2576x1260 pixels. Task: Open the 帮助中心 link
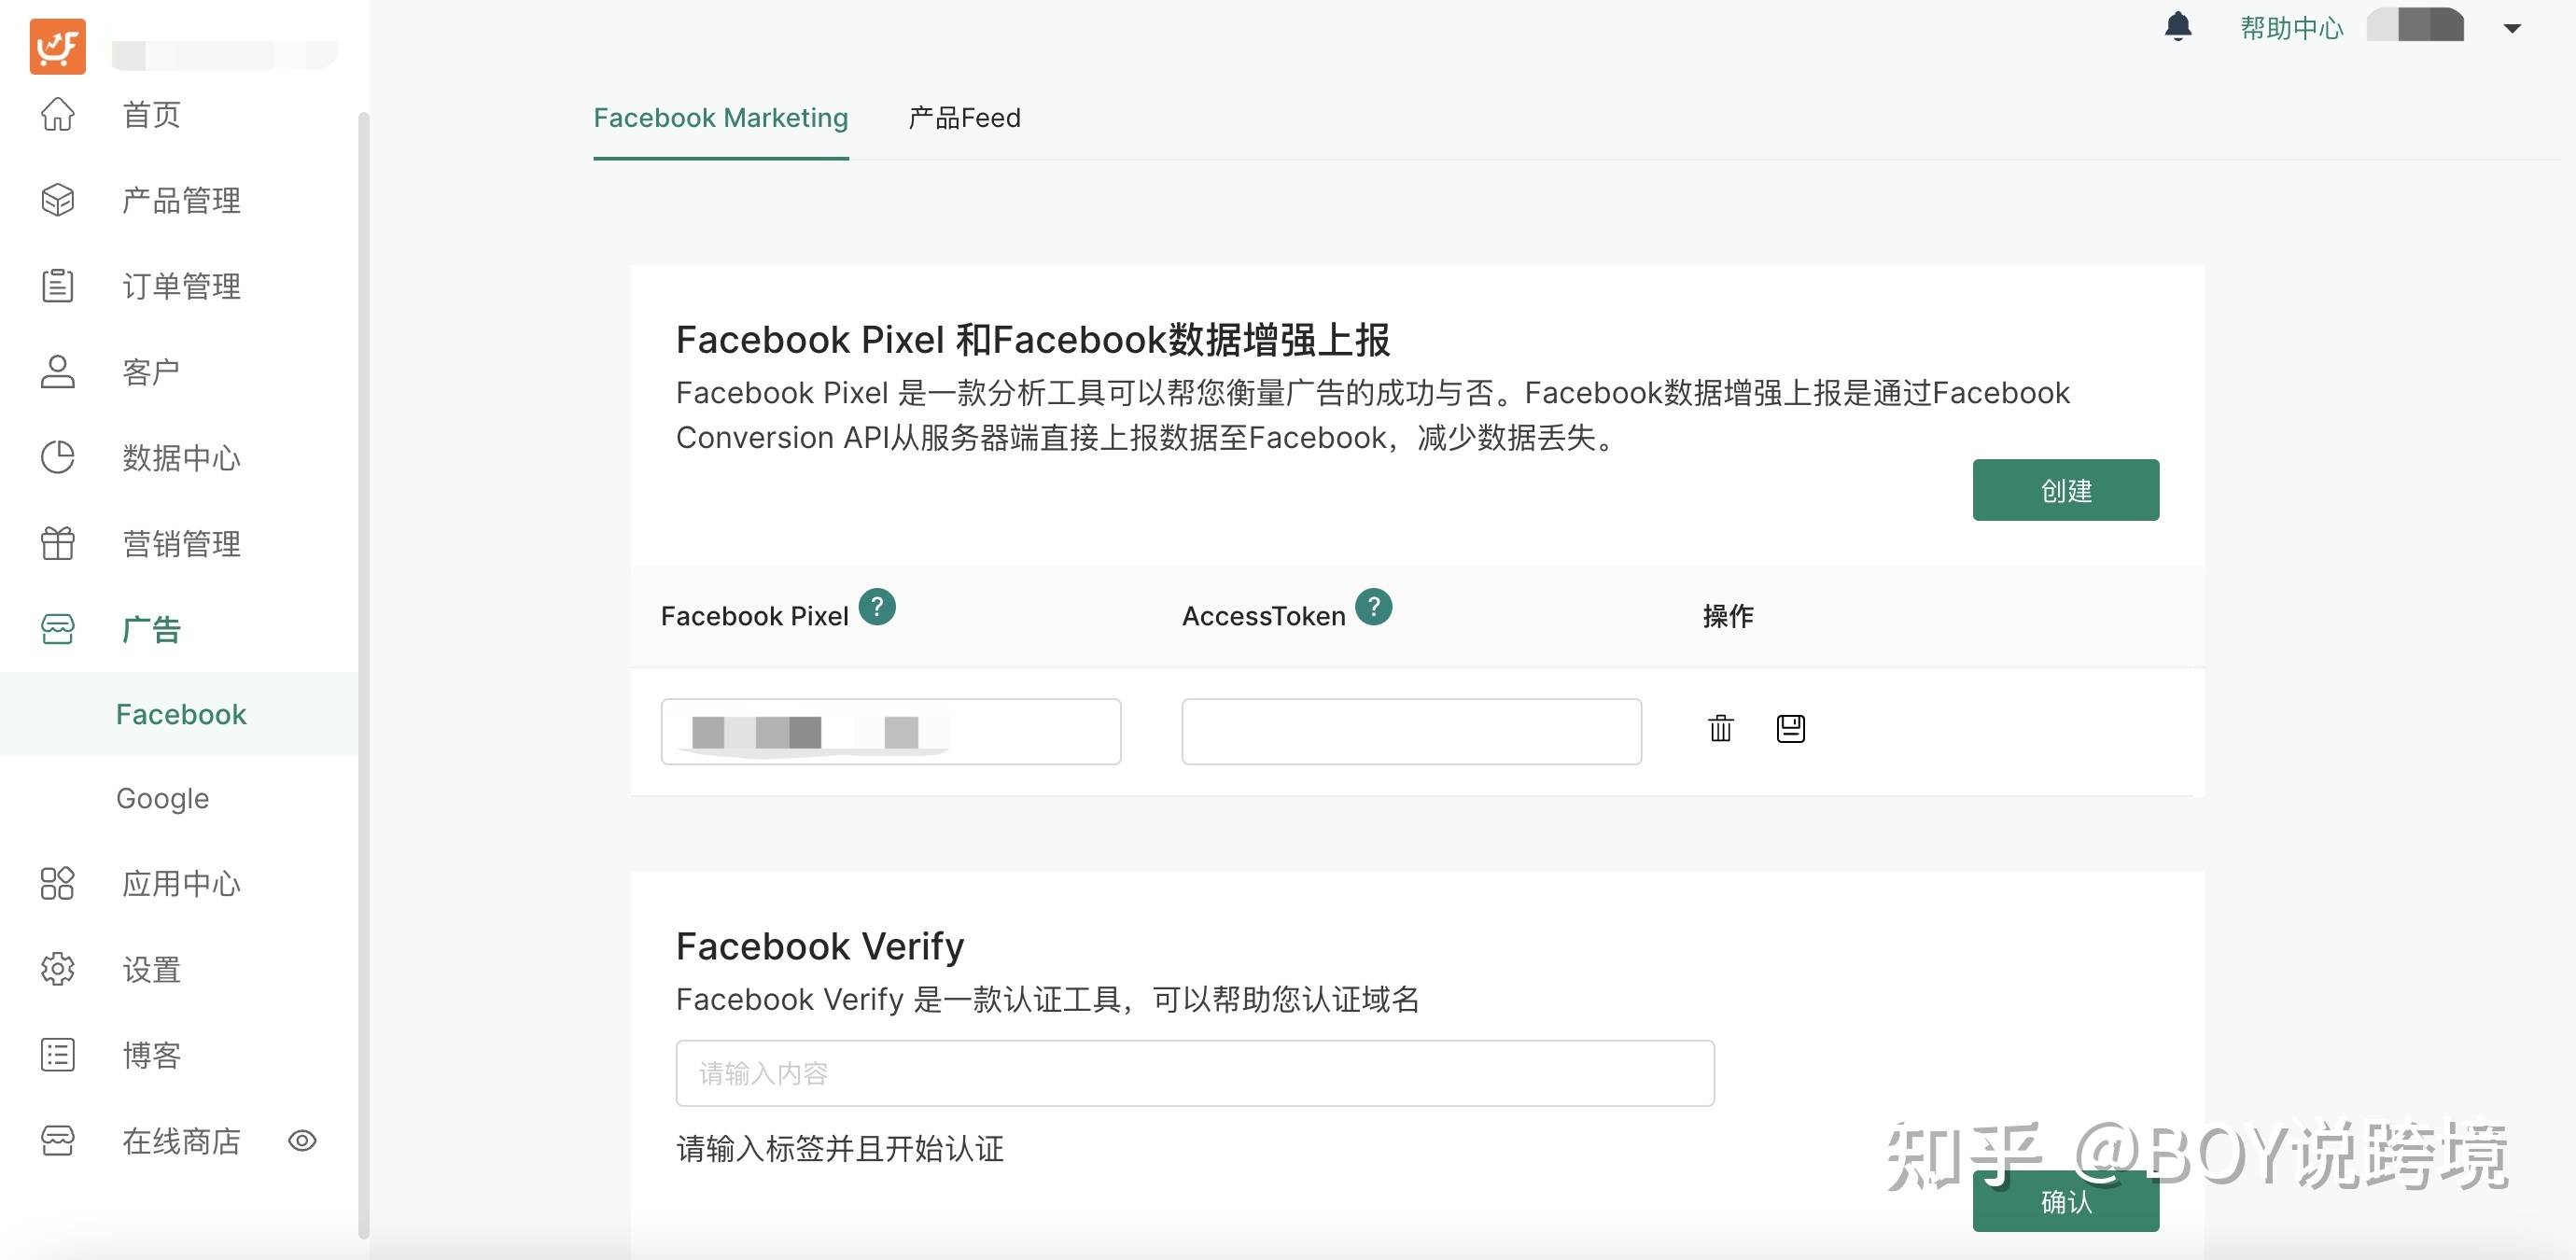point(2291,28)
